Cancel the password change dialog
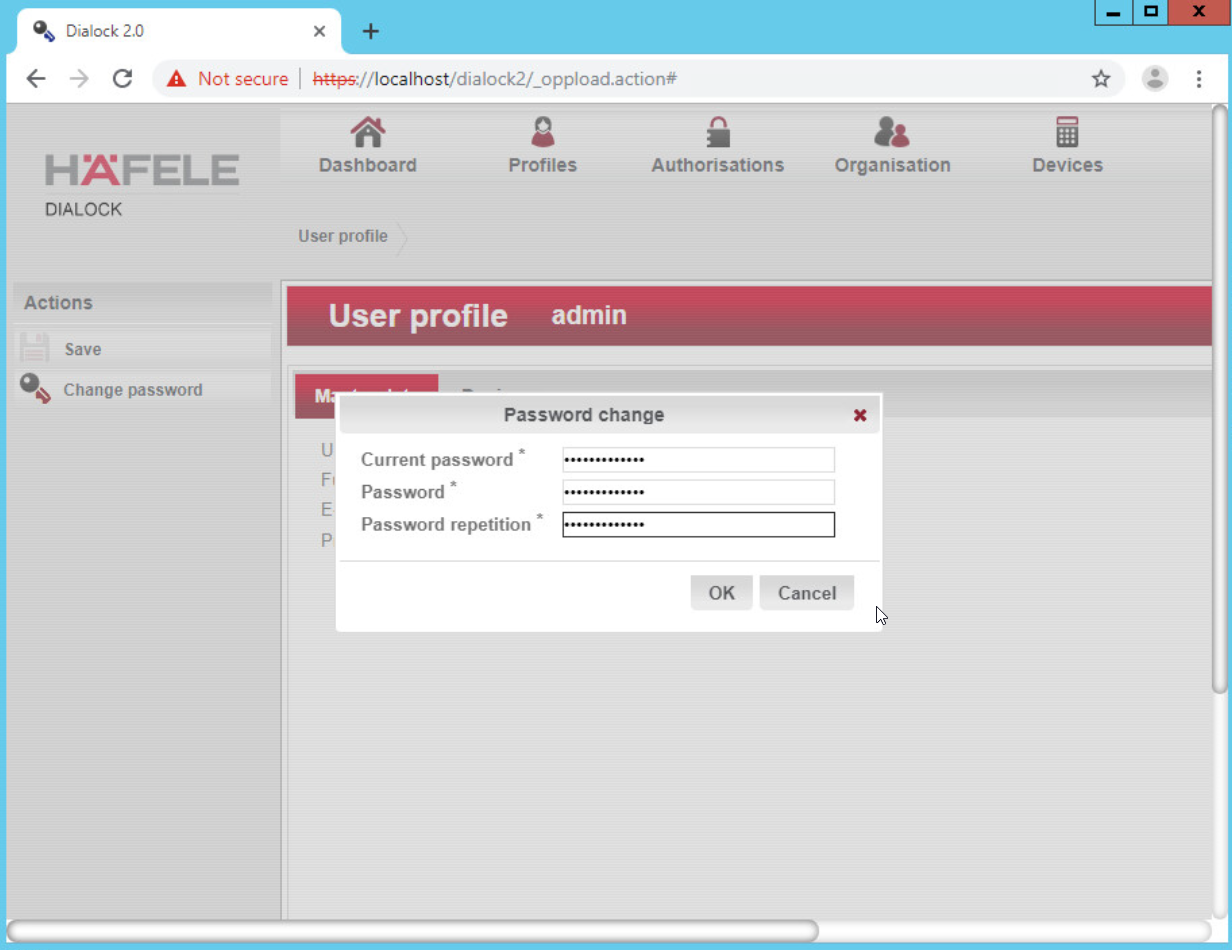The width and height of the screenshot is (1232, 950). [806, 593]
